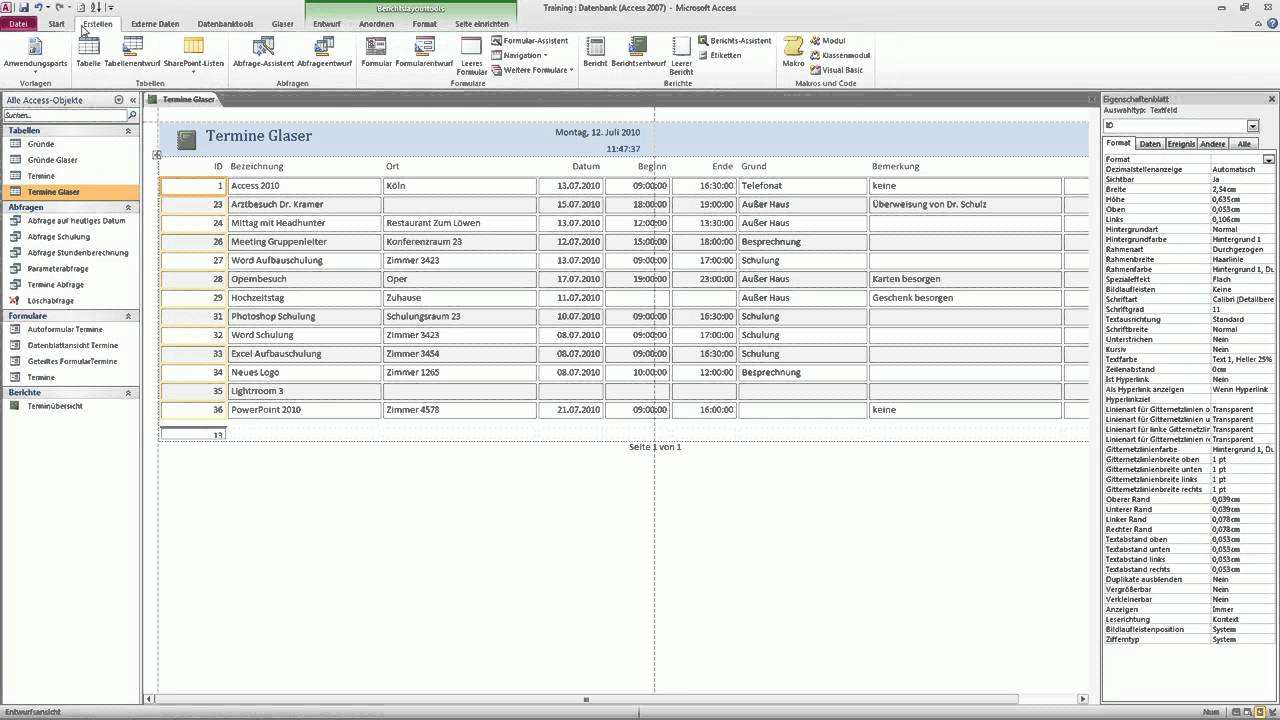The width and height of the screenshot is (1280, 720).
Task: Click the Abfrageentwurf icon
Action: click(x=324, y=48)
